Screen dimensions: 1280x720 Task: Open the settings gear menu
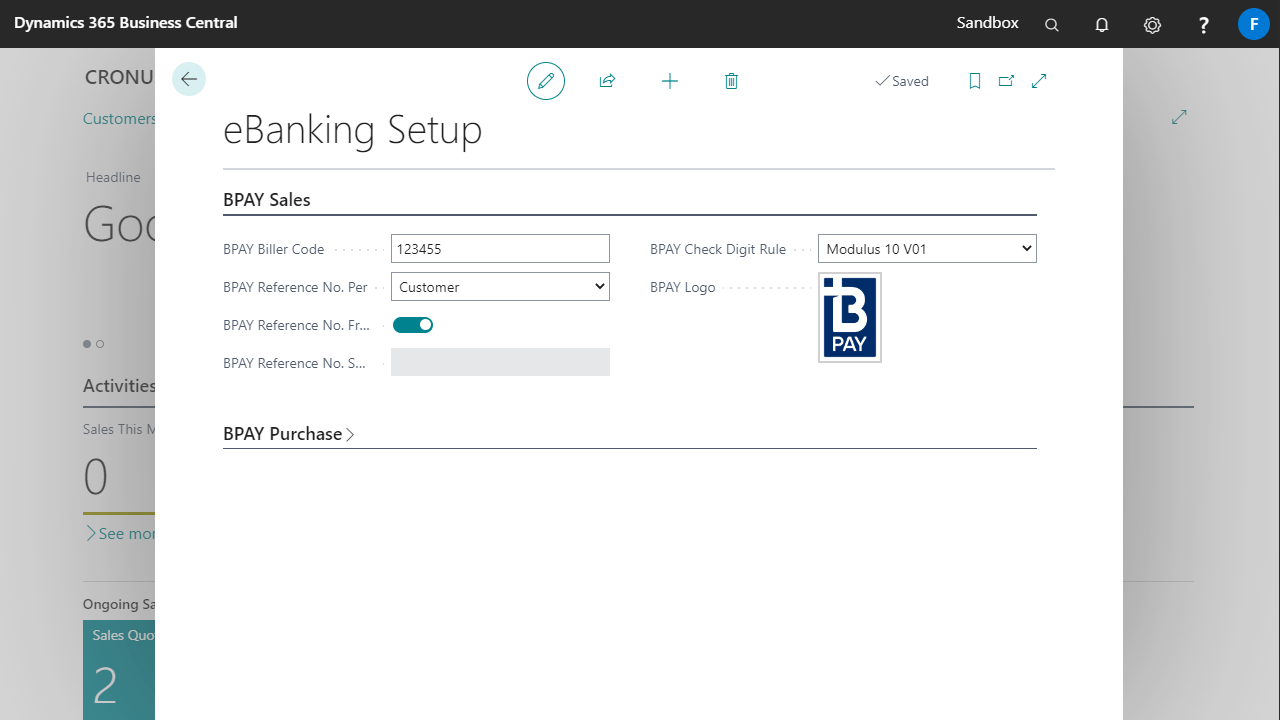[x=1153, y=25]
